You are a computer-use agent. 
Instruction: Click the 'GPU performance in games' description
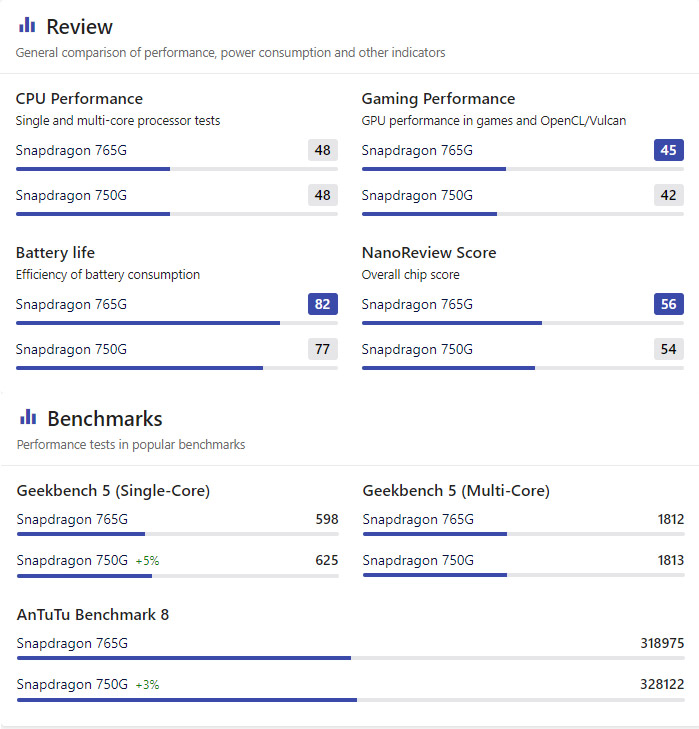click(493, 121)
